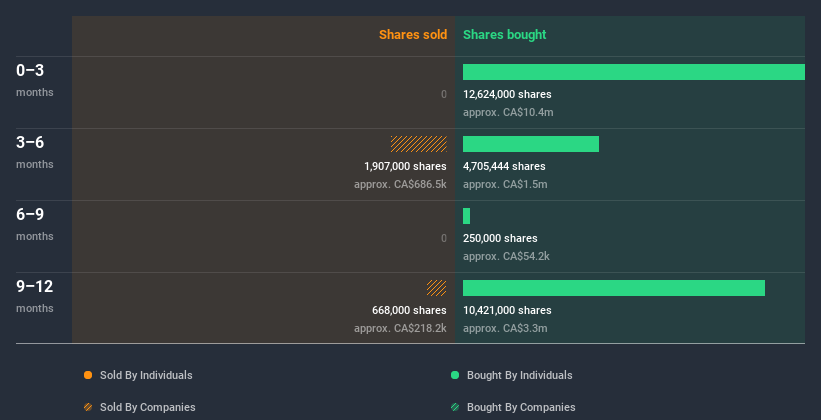Select the 0–3 months row label
Image resolution: width=821 pixels, height=420 pixels.
click(31, 71)
